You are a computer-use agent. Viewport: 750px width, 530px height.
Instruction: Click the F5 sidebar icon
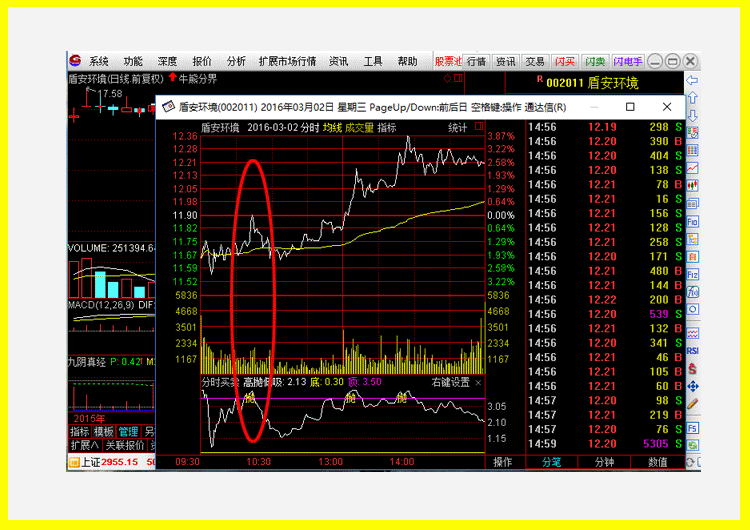pyautogui.click(x=692, y=428)
